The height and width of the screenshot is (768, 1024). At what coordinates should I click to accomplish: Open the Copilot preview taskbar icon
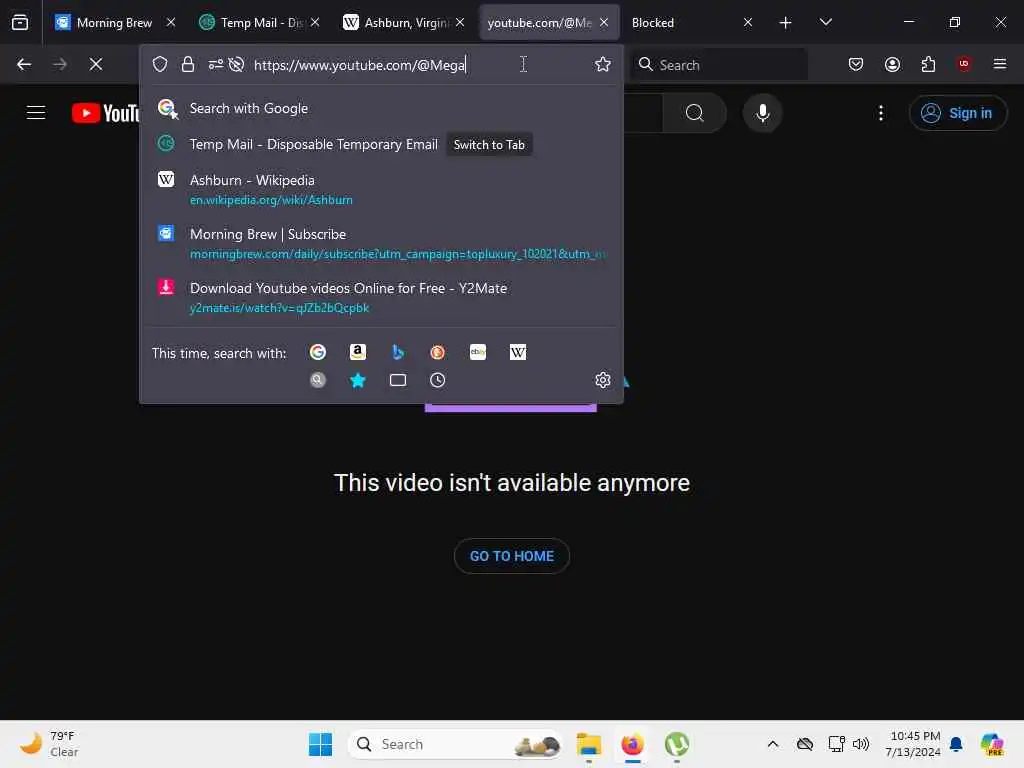992,744
